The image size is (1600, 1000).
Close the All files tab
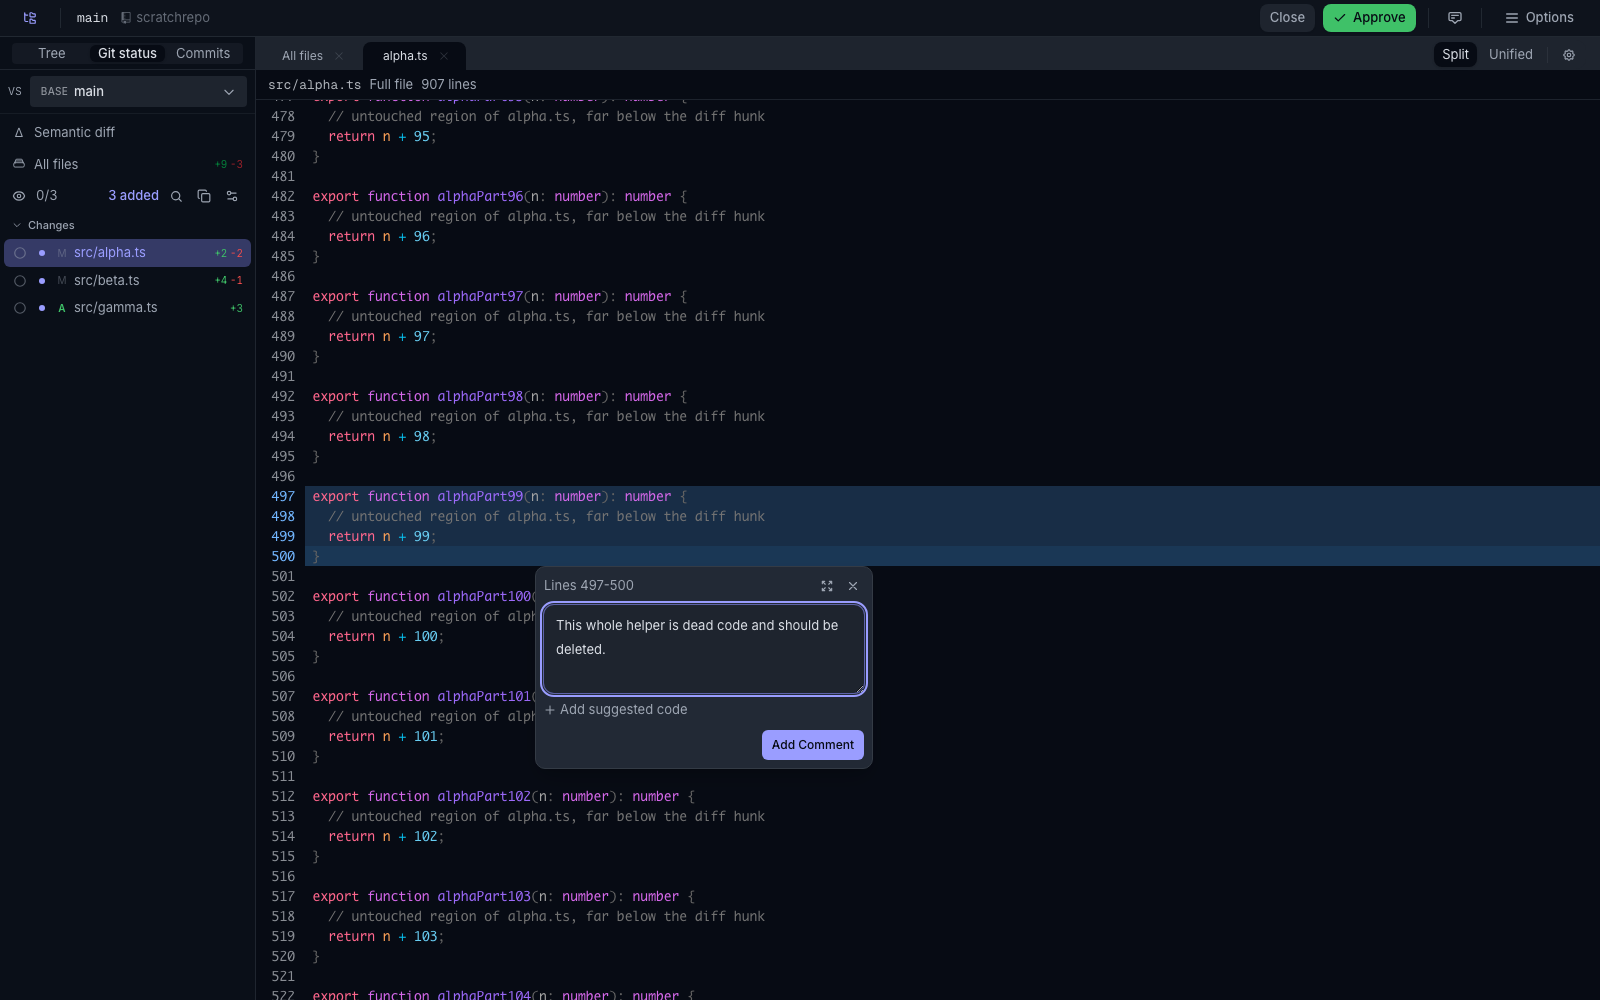click(x=339, y=56)
